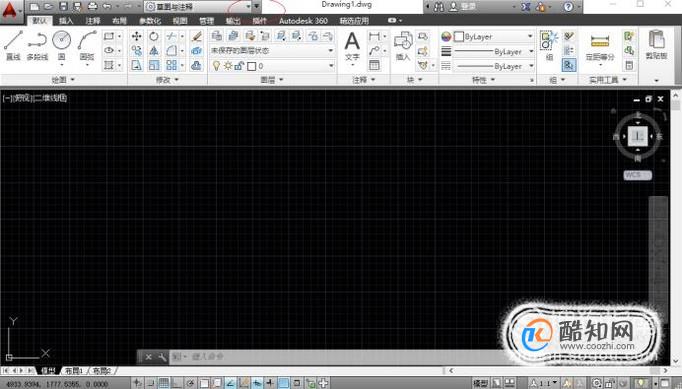The width and height of the screenshot is (682, 389).
Task: Toggle infer constraints in status bar
Action: [x=137, y=383]
